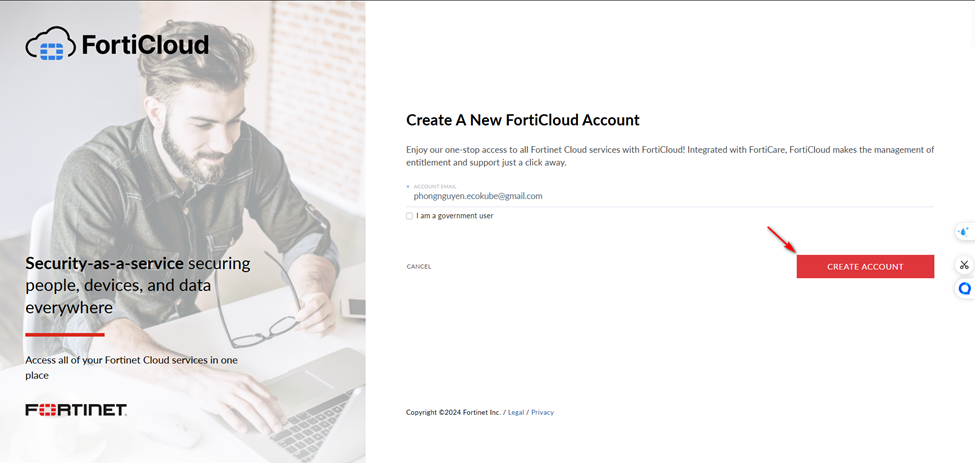Screen dimensions: 975x463
Task: Click the FortiCloud cloud logo icon
Action: pyautogui.click(x=50, y=44)
